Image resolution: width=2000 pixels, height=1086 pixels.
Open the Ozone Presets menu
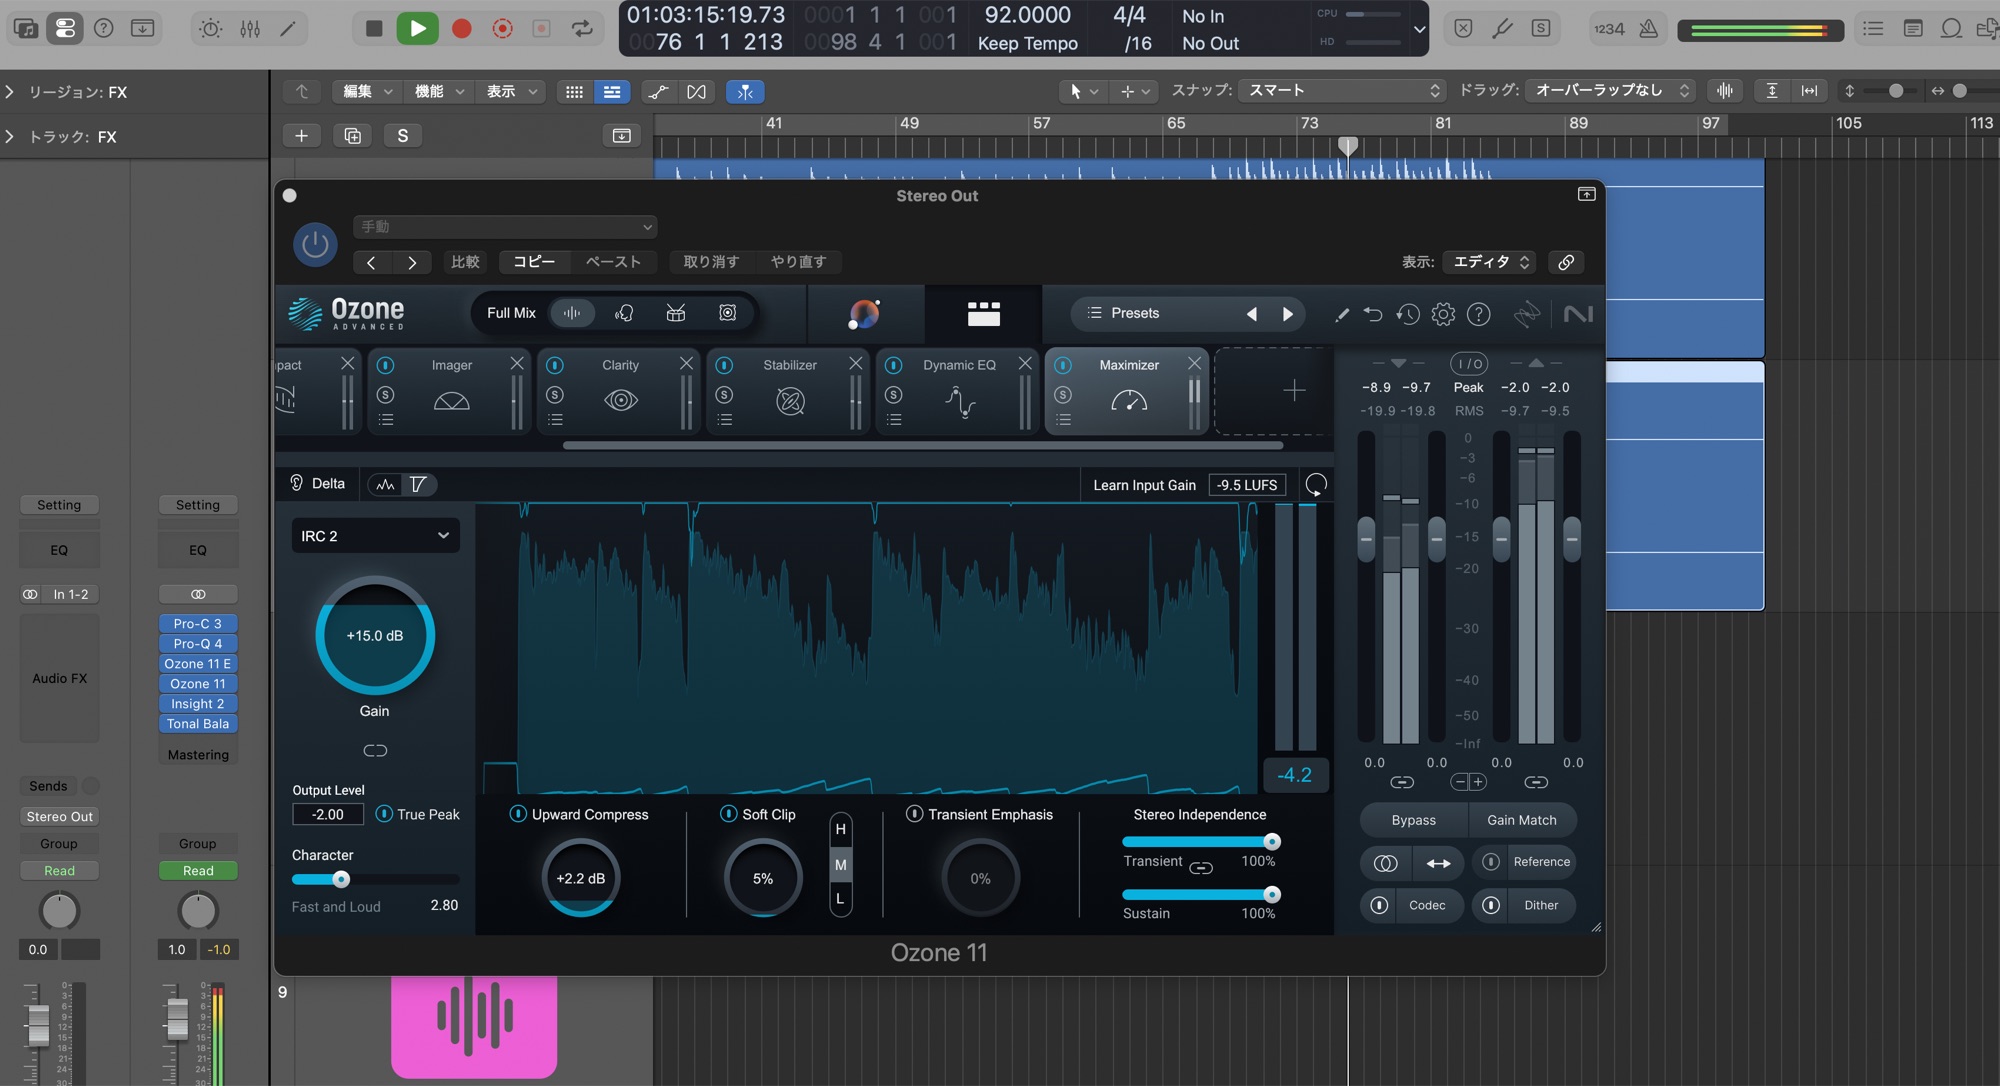point(1135,313)
